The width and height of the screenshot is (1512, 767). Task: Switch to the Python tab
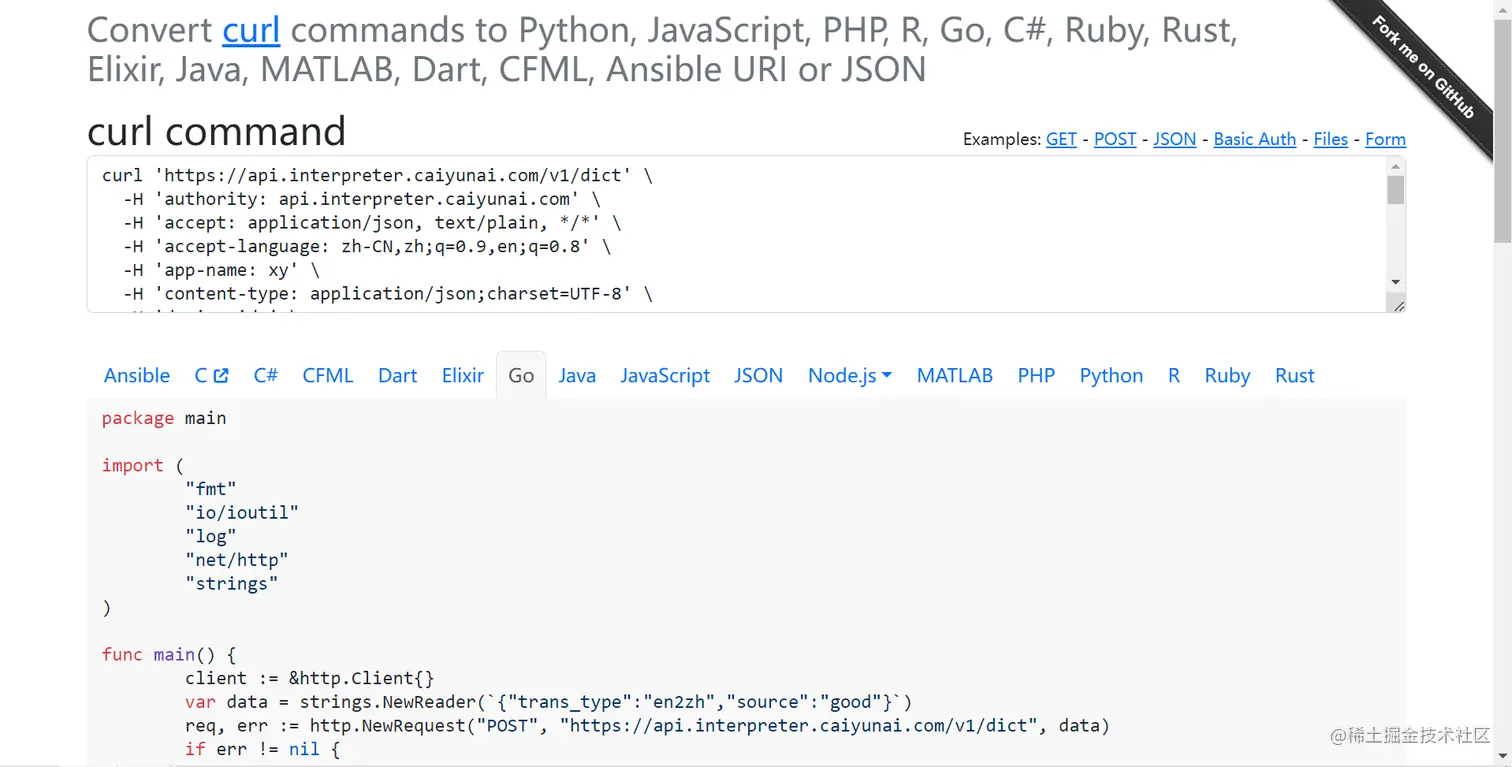click(x=1111, y=376)
